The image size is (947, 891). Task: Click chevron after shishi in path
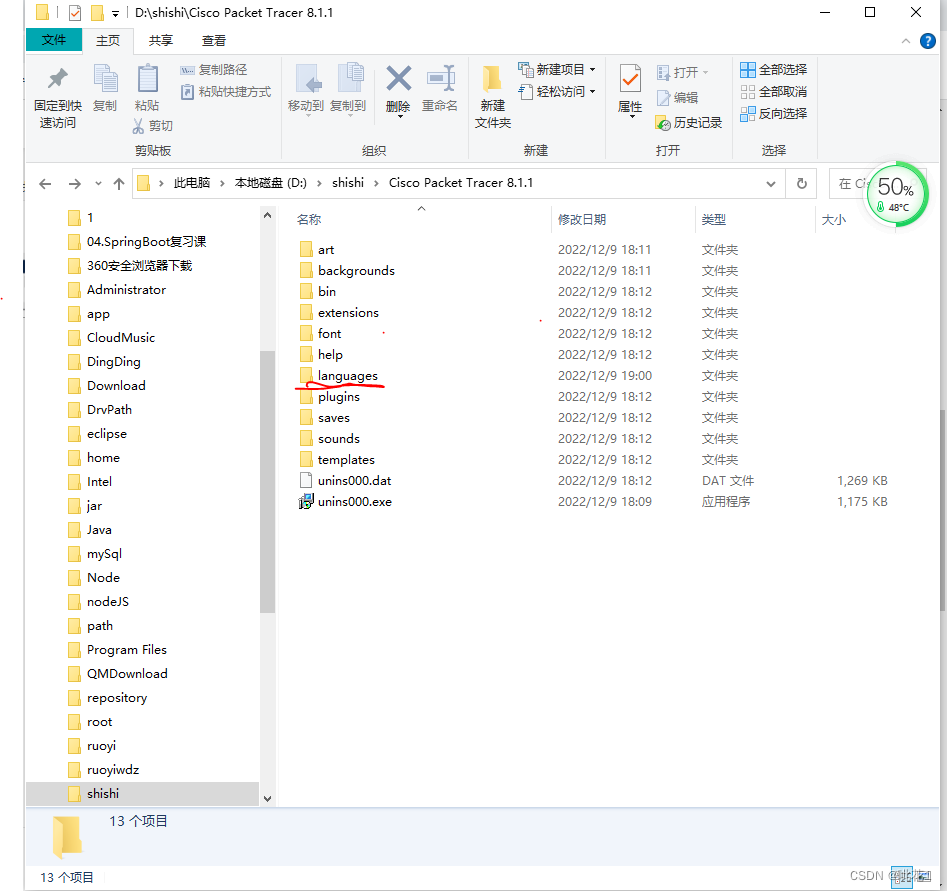pos(376,183)
